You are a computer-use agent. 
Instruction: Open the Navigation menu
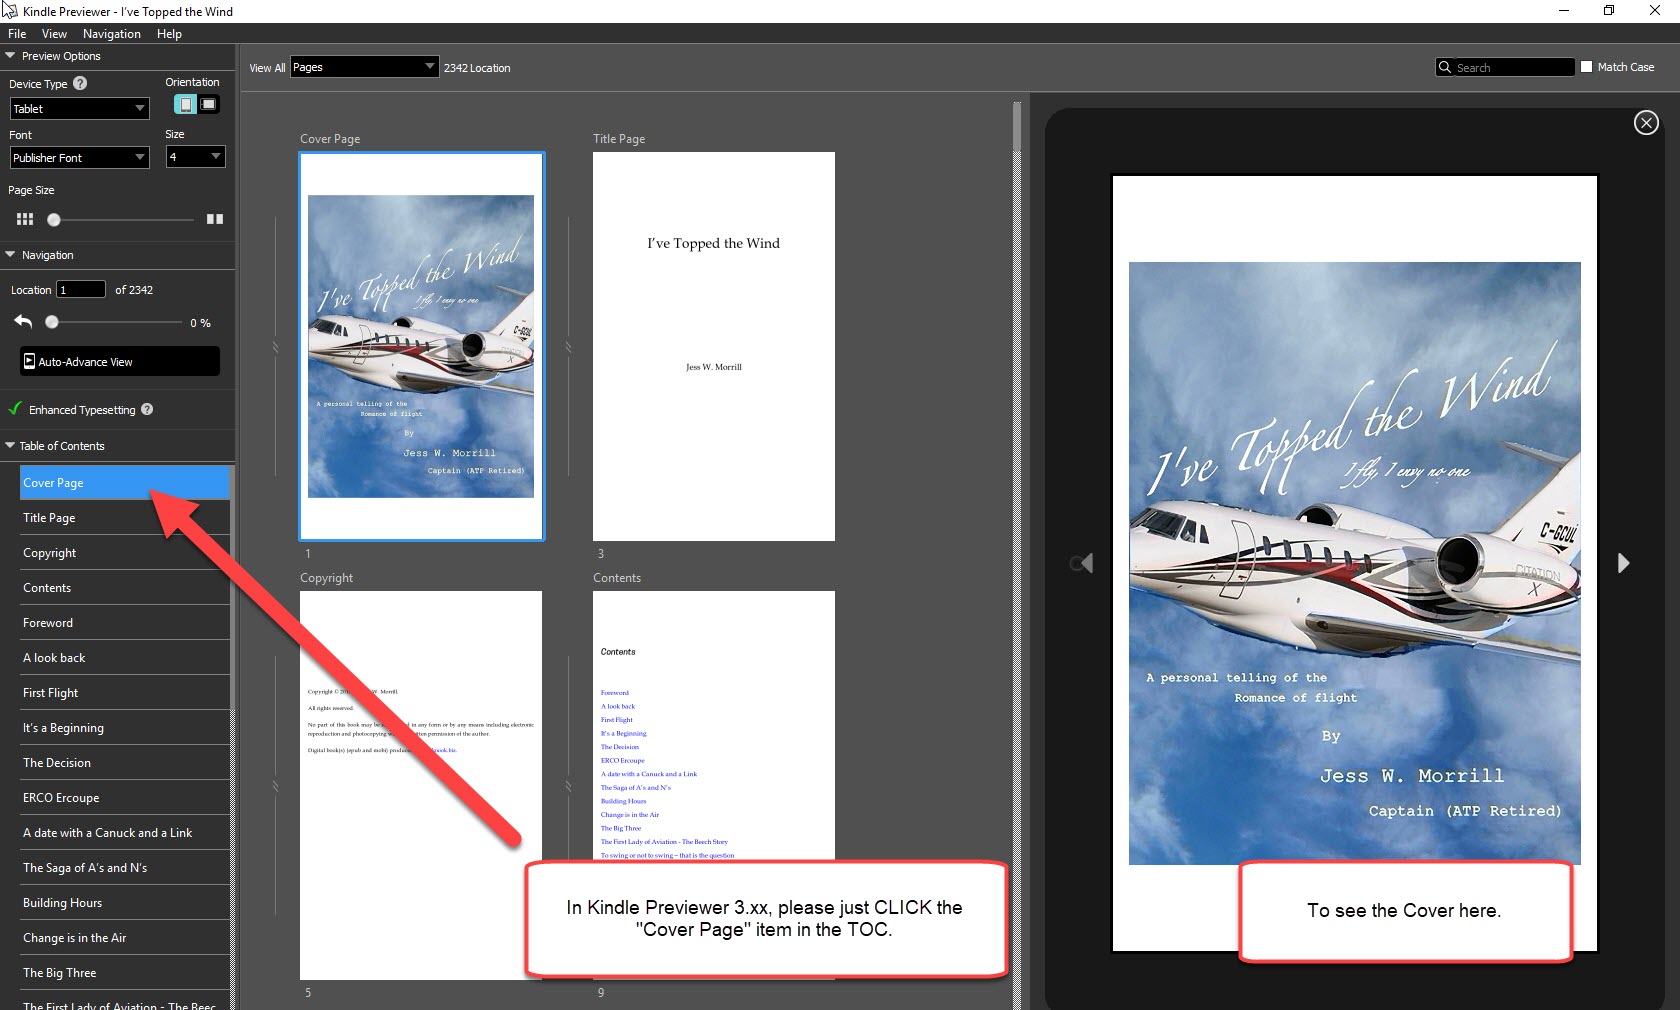[111, 34]
